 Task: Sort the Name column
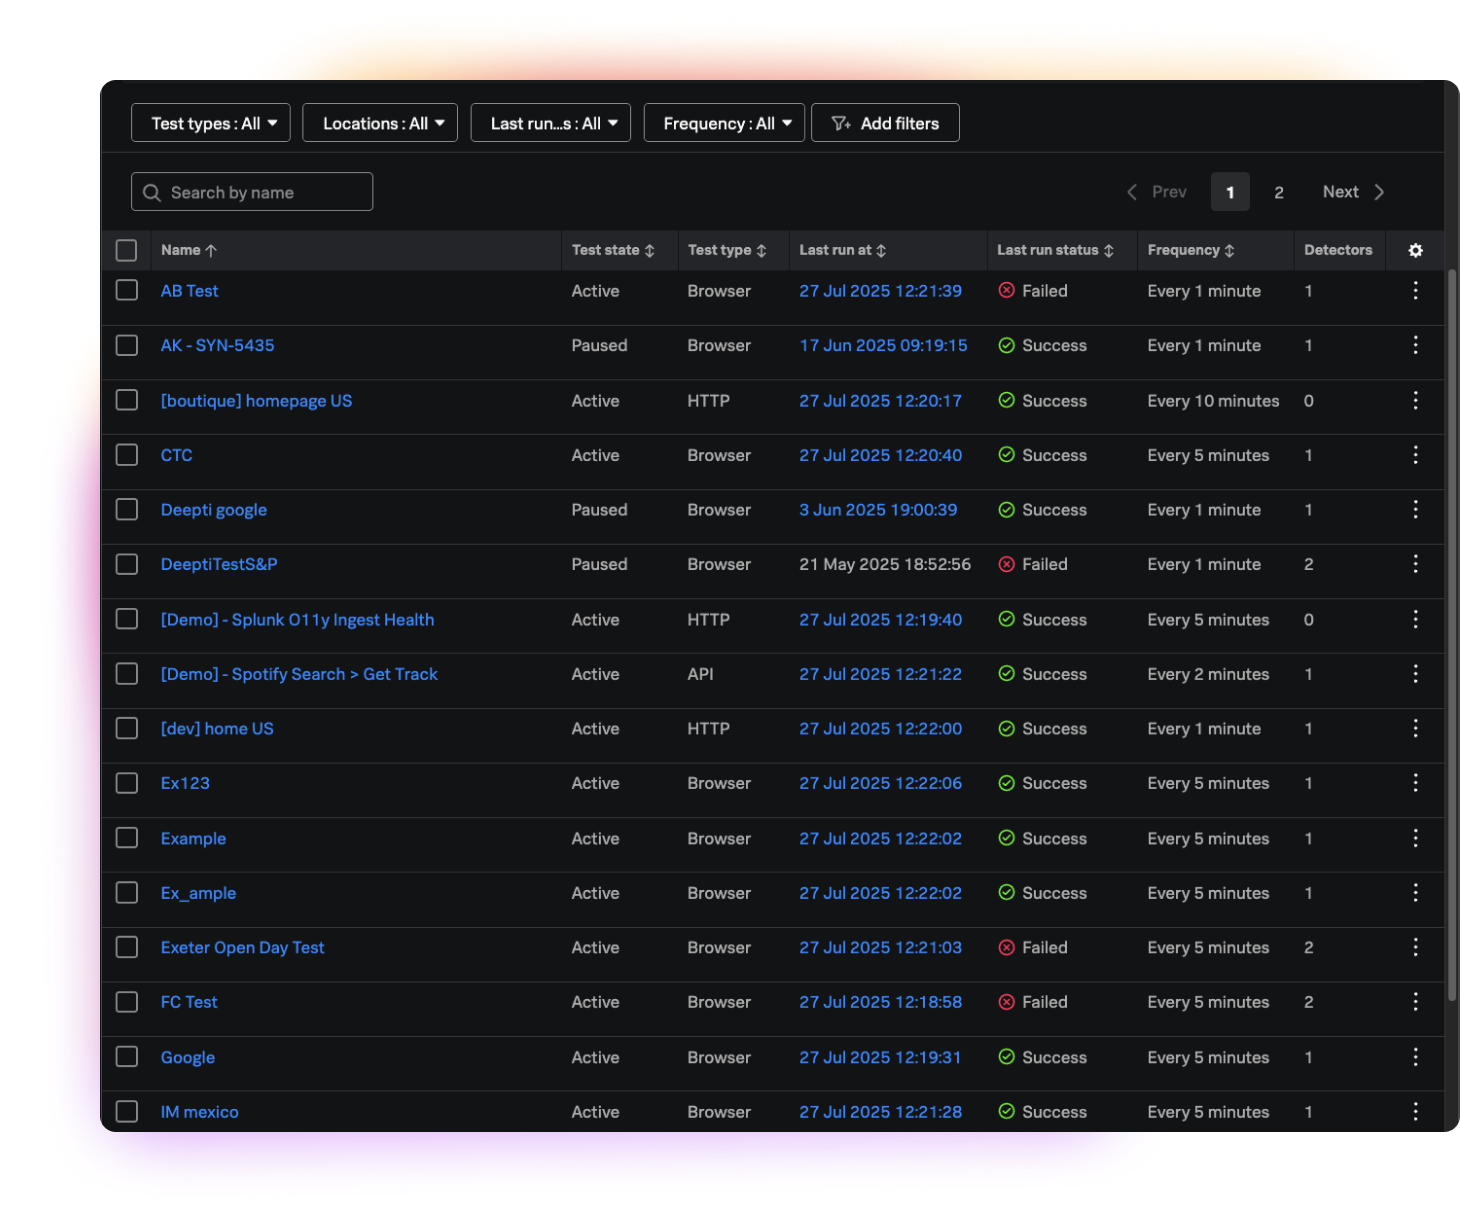[x=188, y=250]
